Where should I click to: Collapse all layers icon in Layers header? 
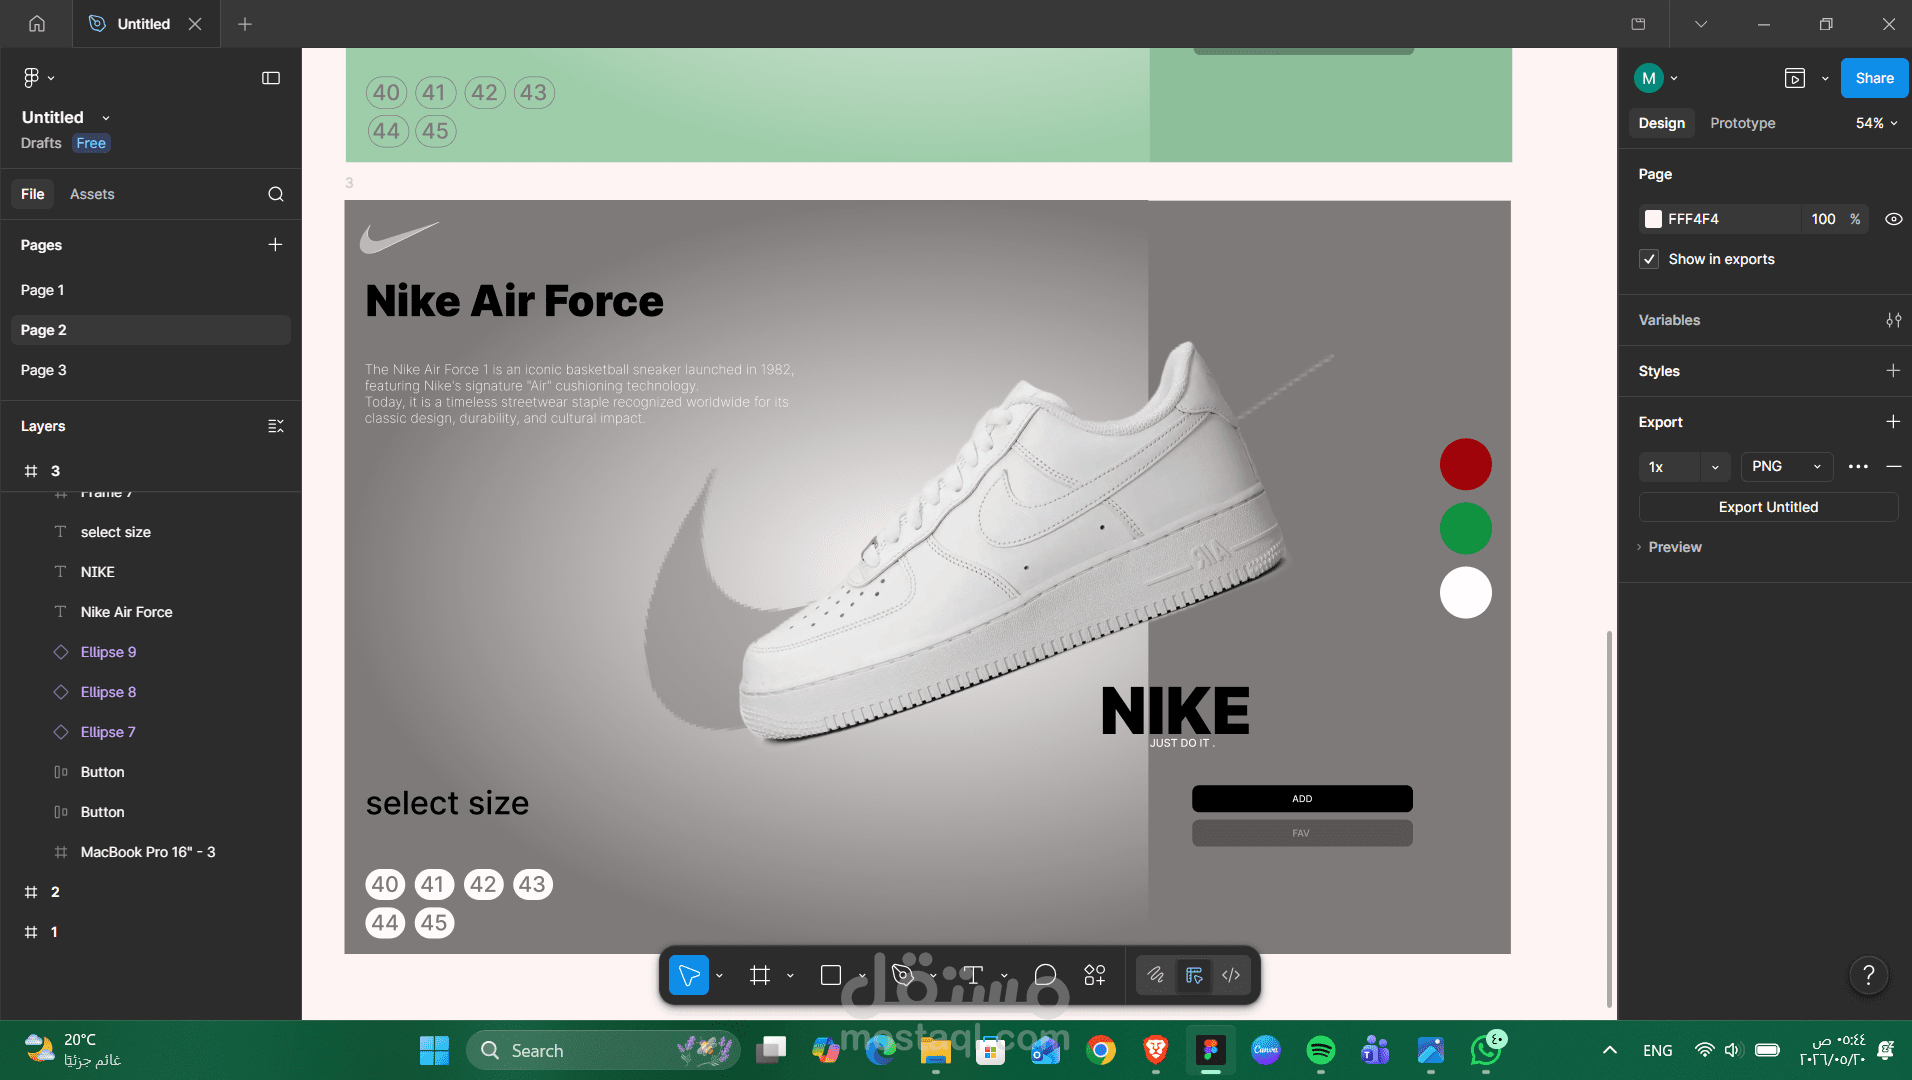276,426
